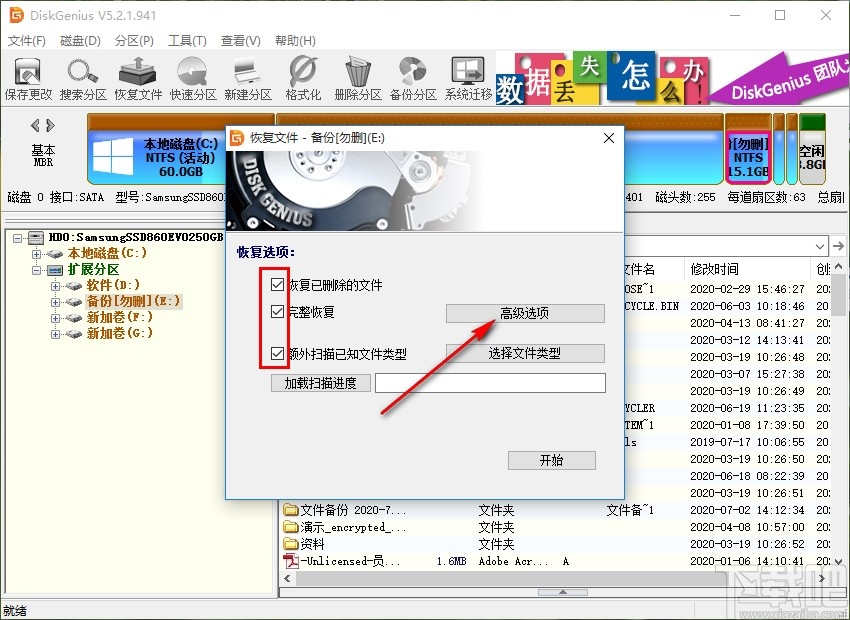Toggle 恢复已删除的文件 checkbox

tap(278, 285)
